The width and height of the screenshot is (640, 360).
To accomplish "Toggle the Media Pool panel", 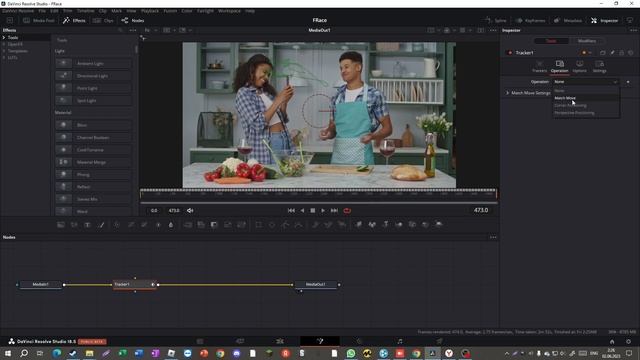I will coord(39,20).
